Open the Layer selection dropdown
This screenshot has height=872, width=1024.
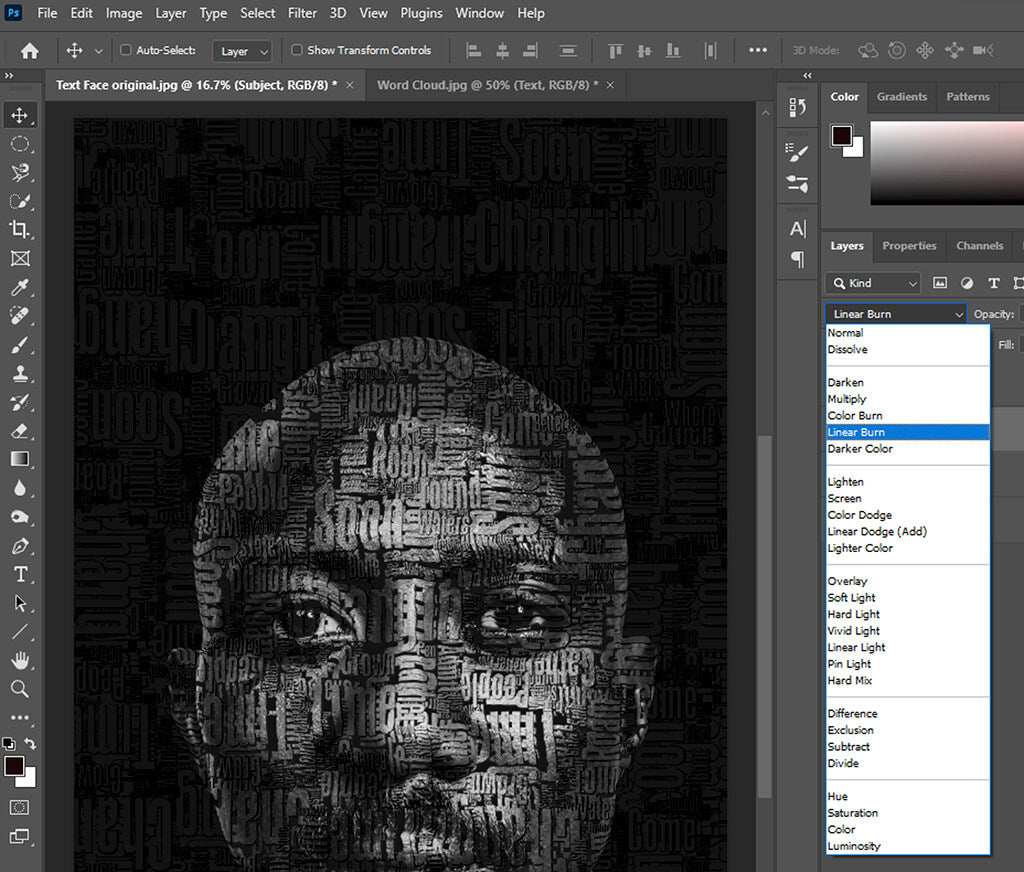240,50
